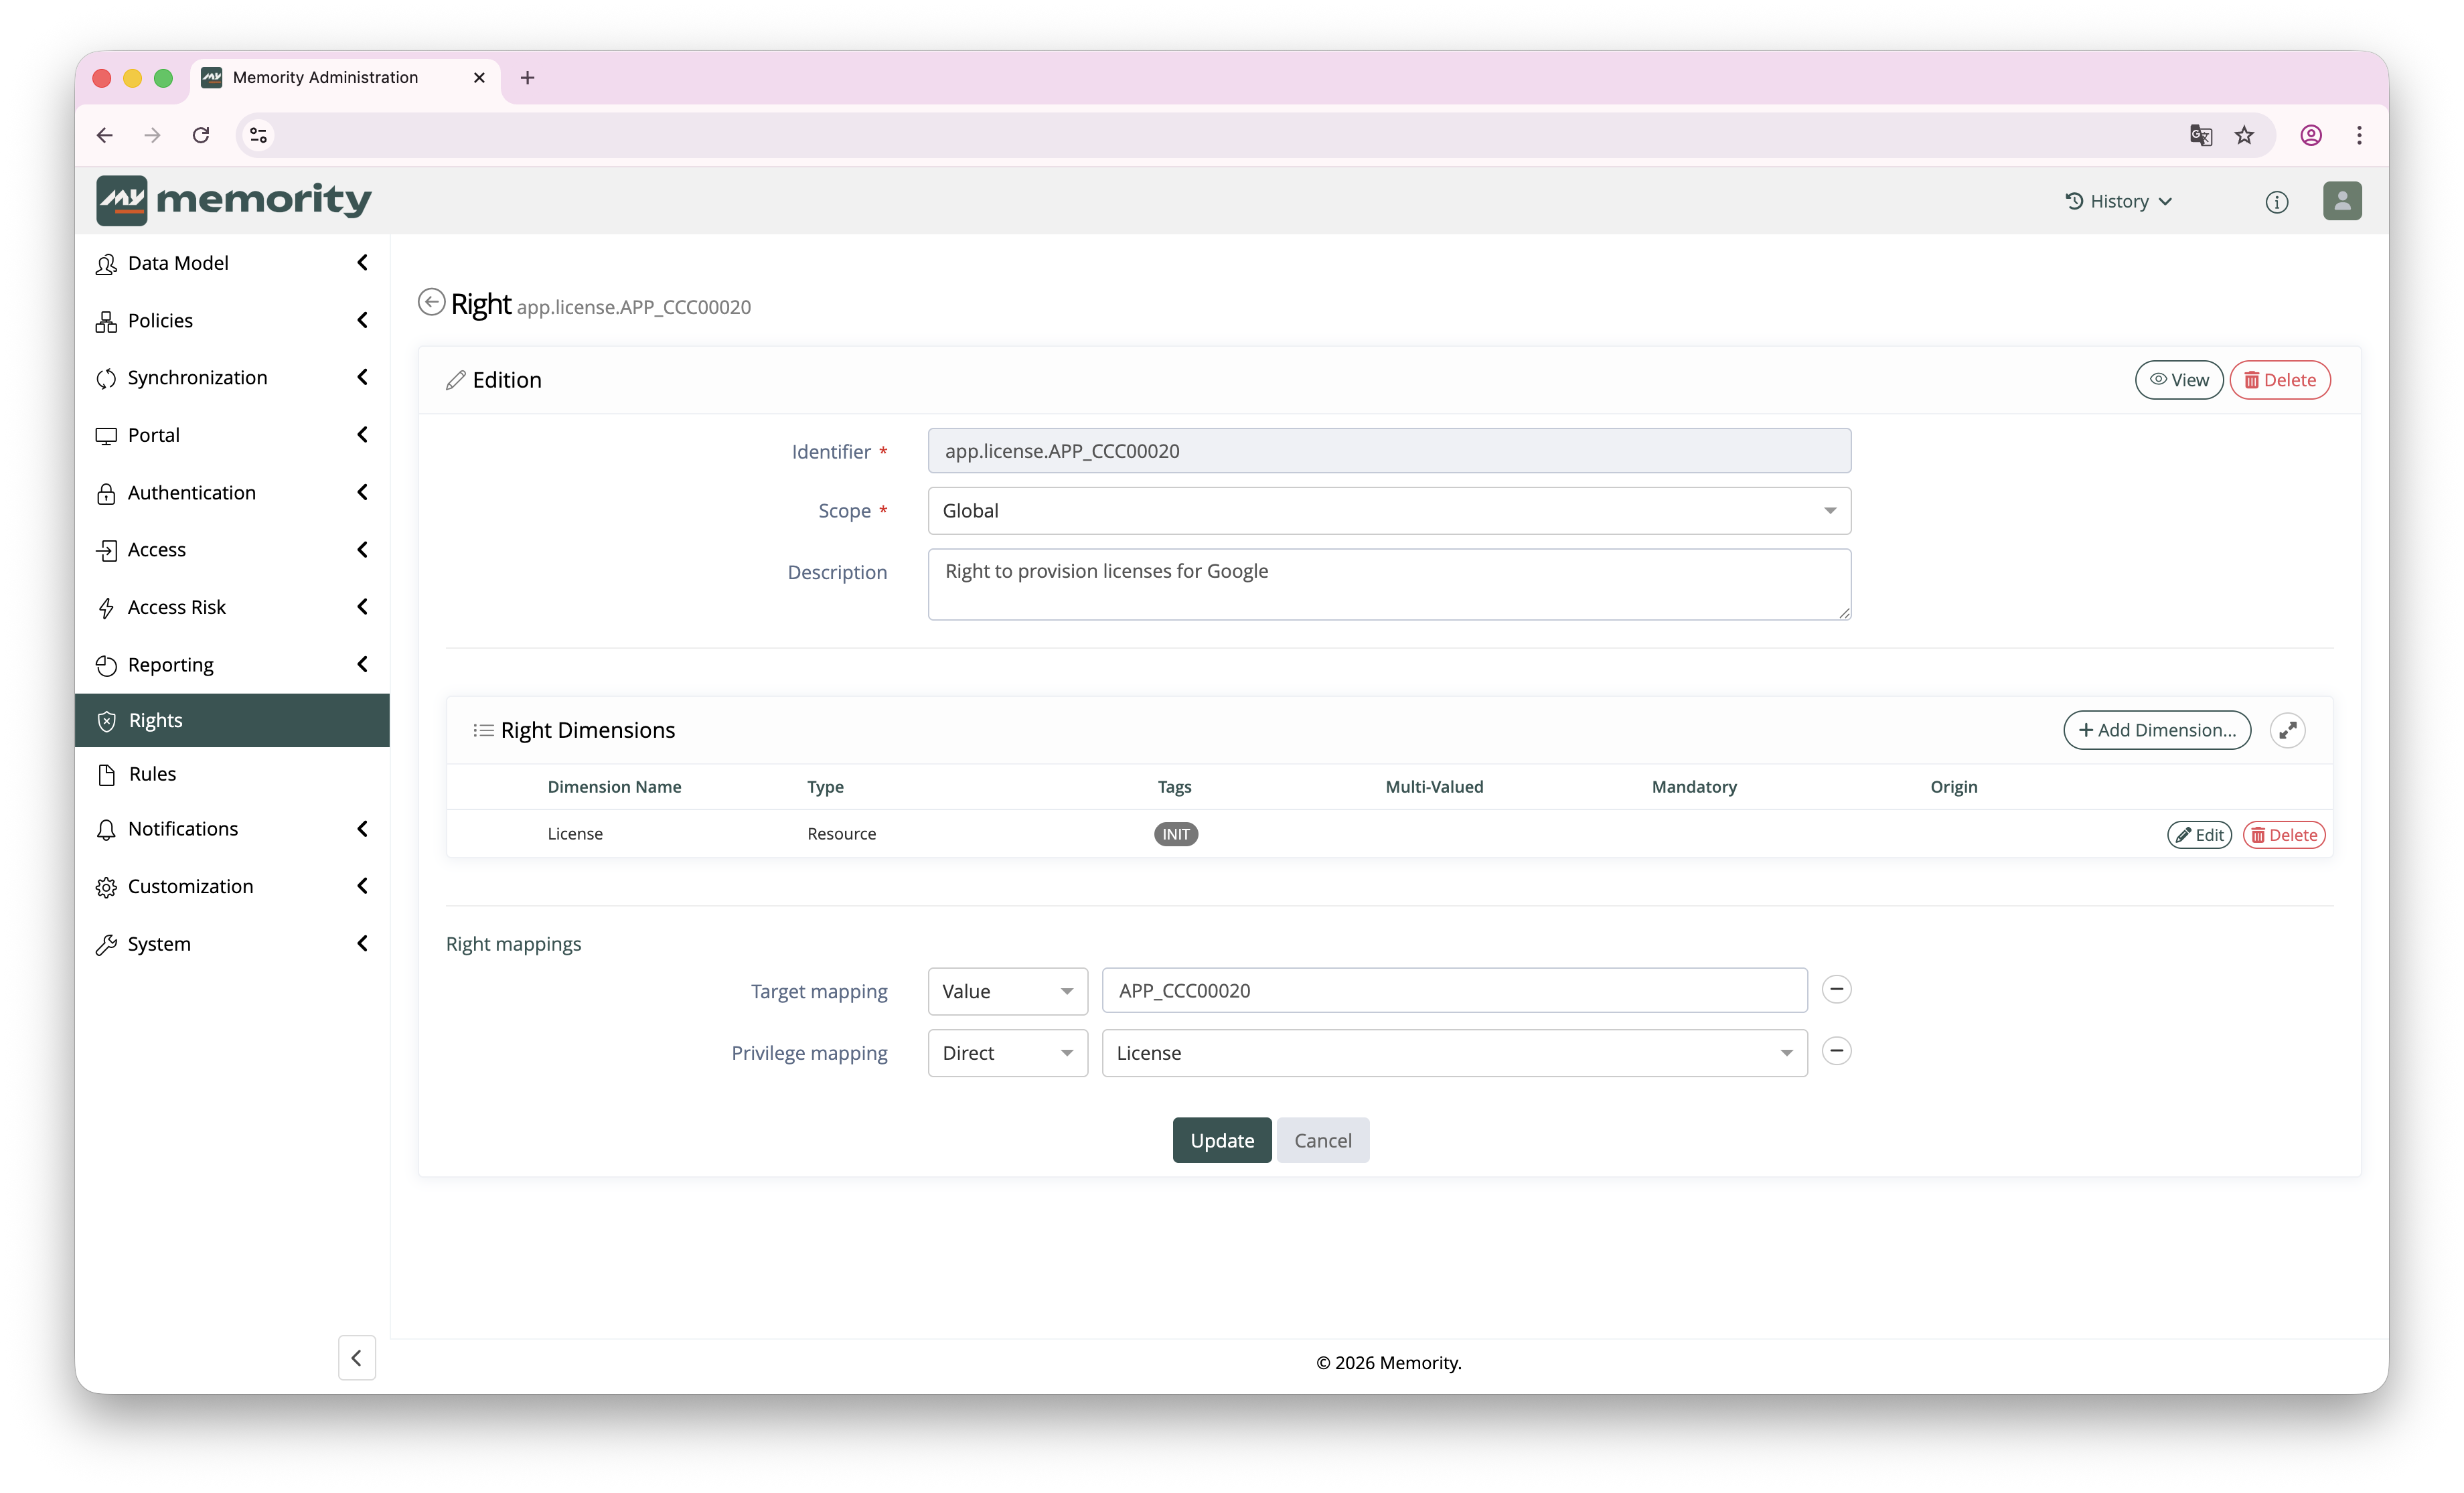Expand the Policies menu chevron
The width and height of the screenshot is (2464, 1493).
coord(362,320)
